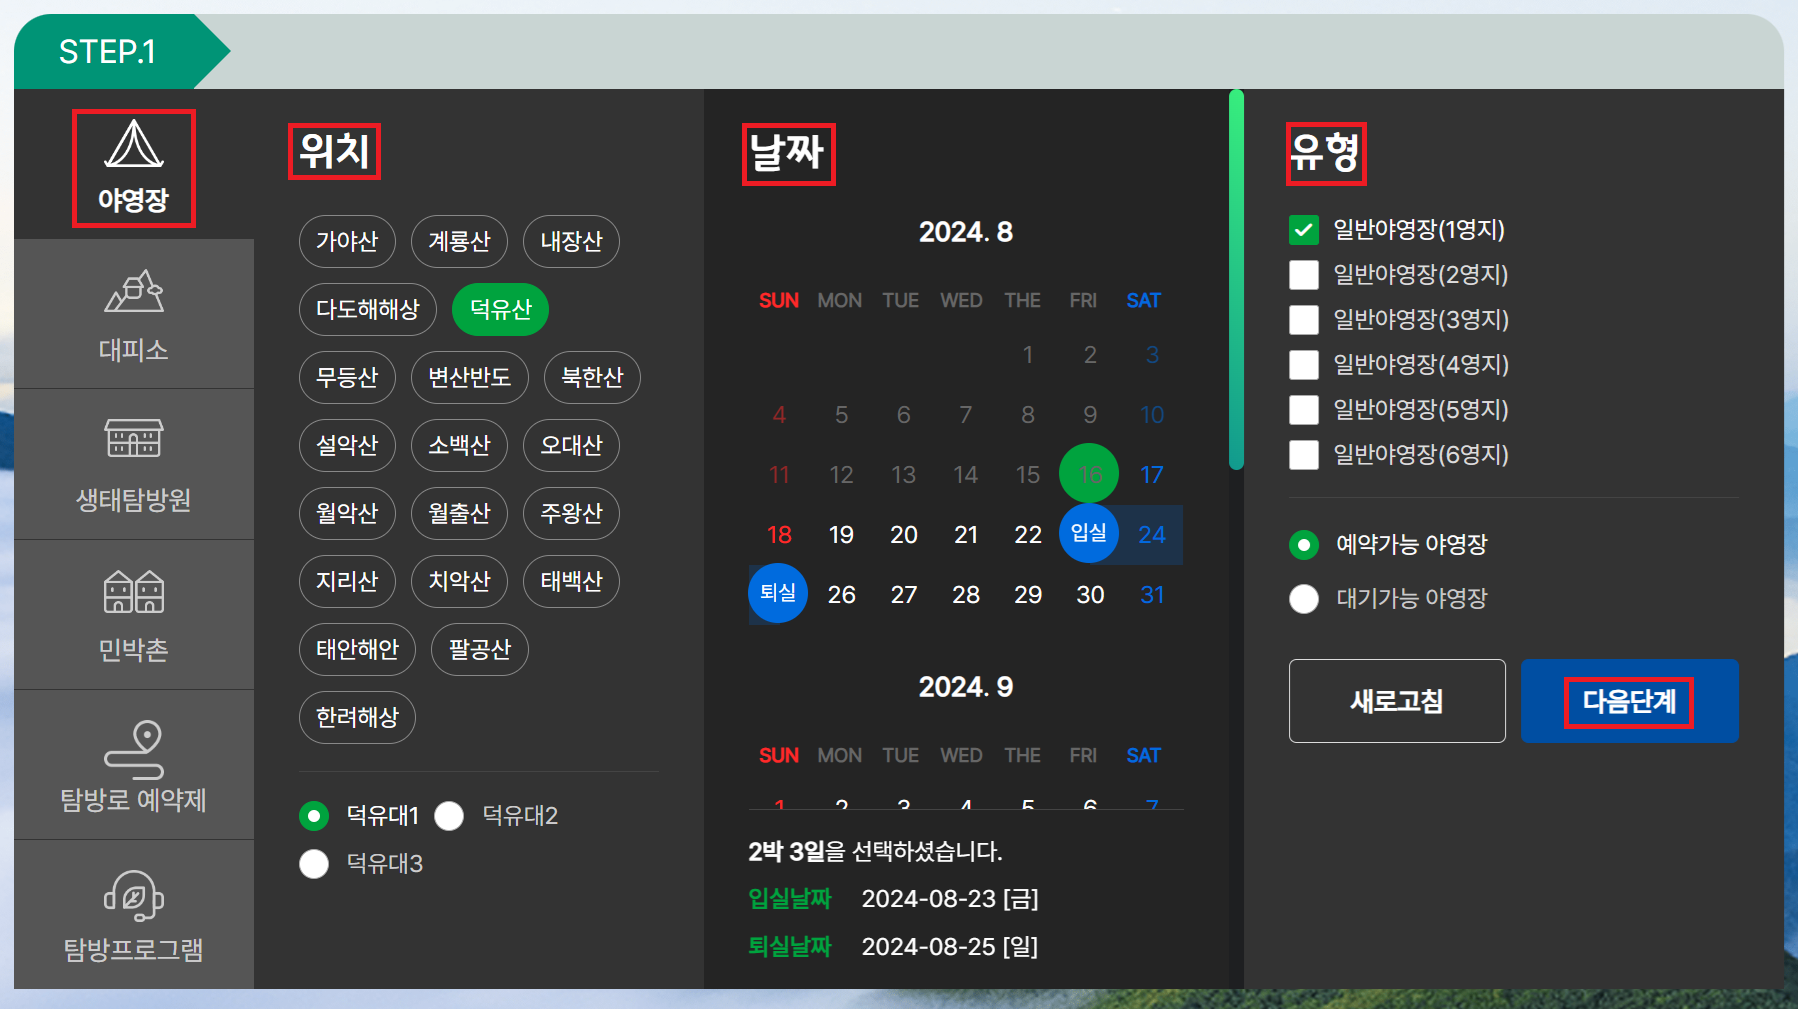Click green calendar scrollbar thumb
Screen dimensions: 1798x1009
[1236, 280]
